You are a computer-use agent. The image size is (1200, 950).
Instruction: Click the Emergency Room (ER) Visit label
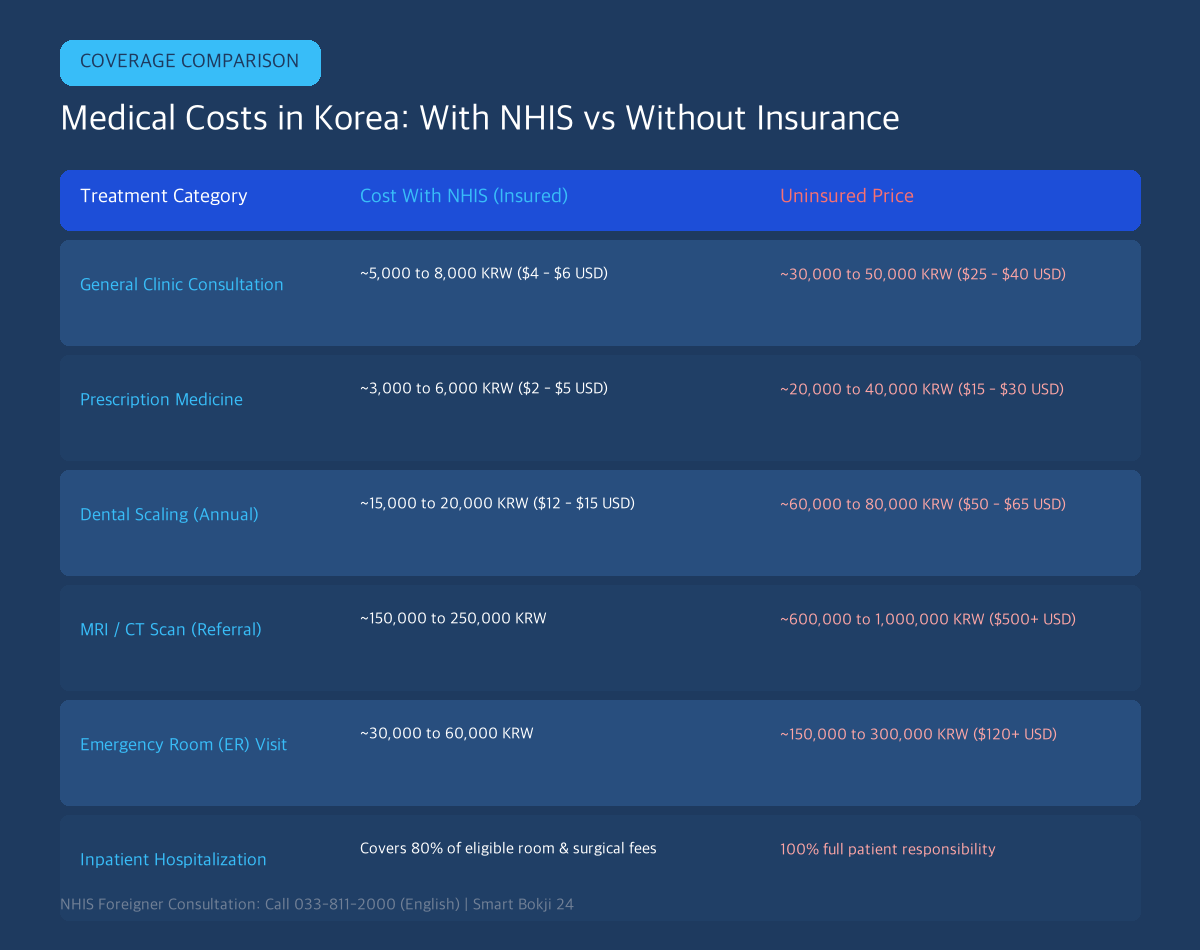(x=183, y=744)
